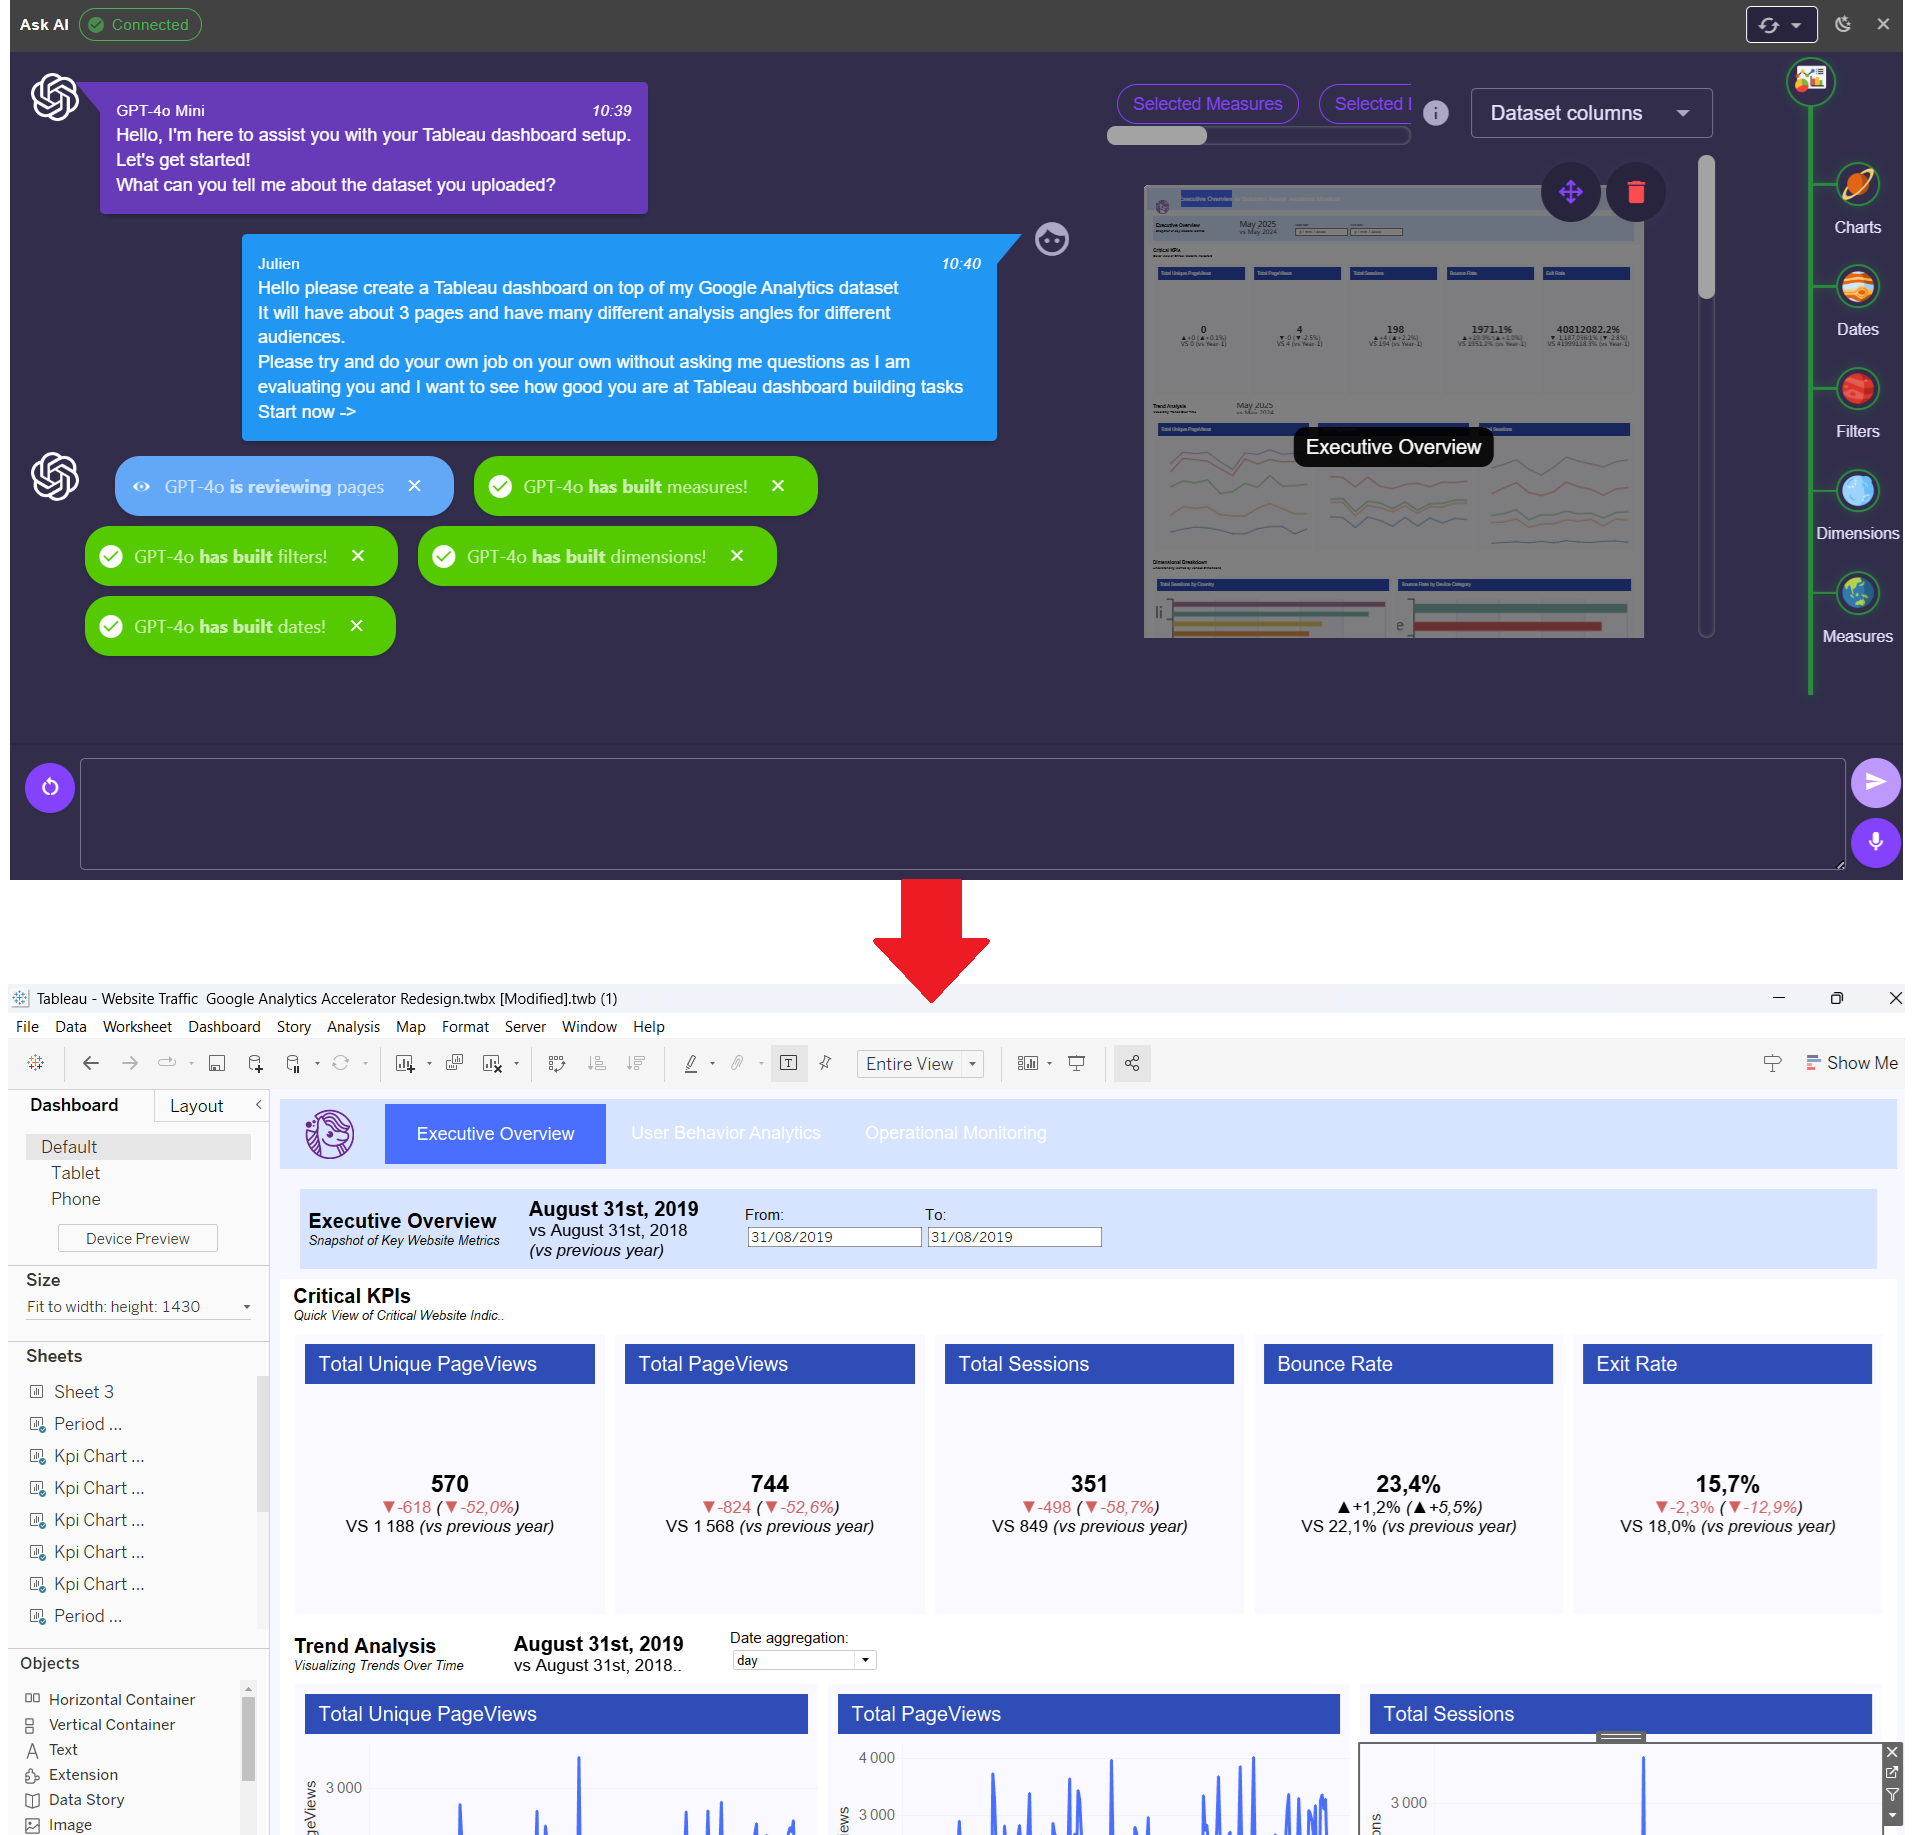
Task: Select the Executive Overview page tab
Action: 495,1134
